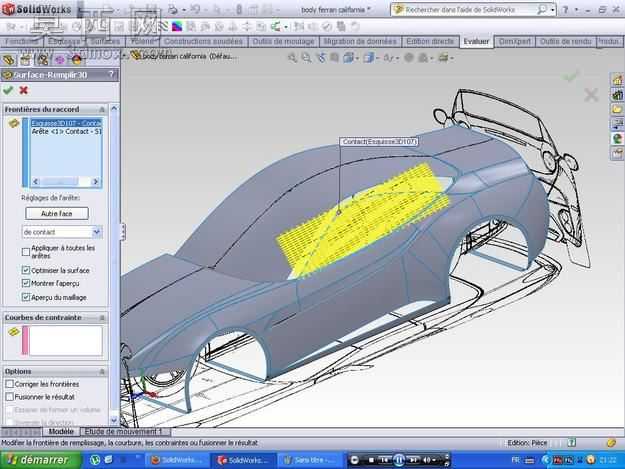Click the colorful curvature display icon in toolbar
Image resolution: width=625 pixels, height=469 pixels.
(177, 27)
